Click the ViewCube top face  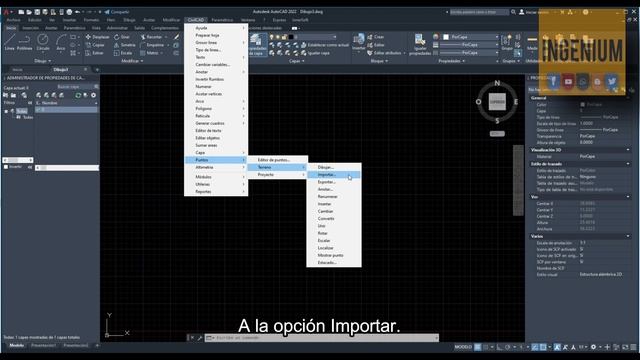(x=497, y=102)
